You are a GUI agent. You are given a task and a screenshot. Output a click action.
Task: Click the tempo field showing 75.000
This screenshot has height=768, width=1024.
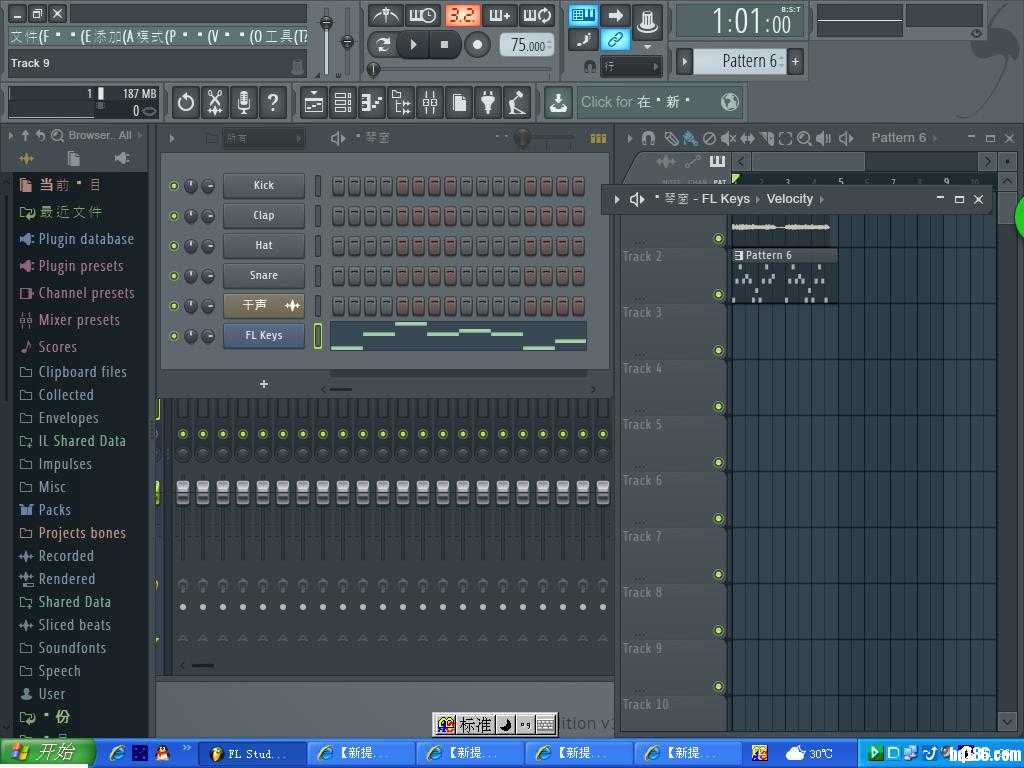(527, 45)
